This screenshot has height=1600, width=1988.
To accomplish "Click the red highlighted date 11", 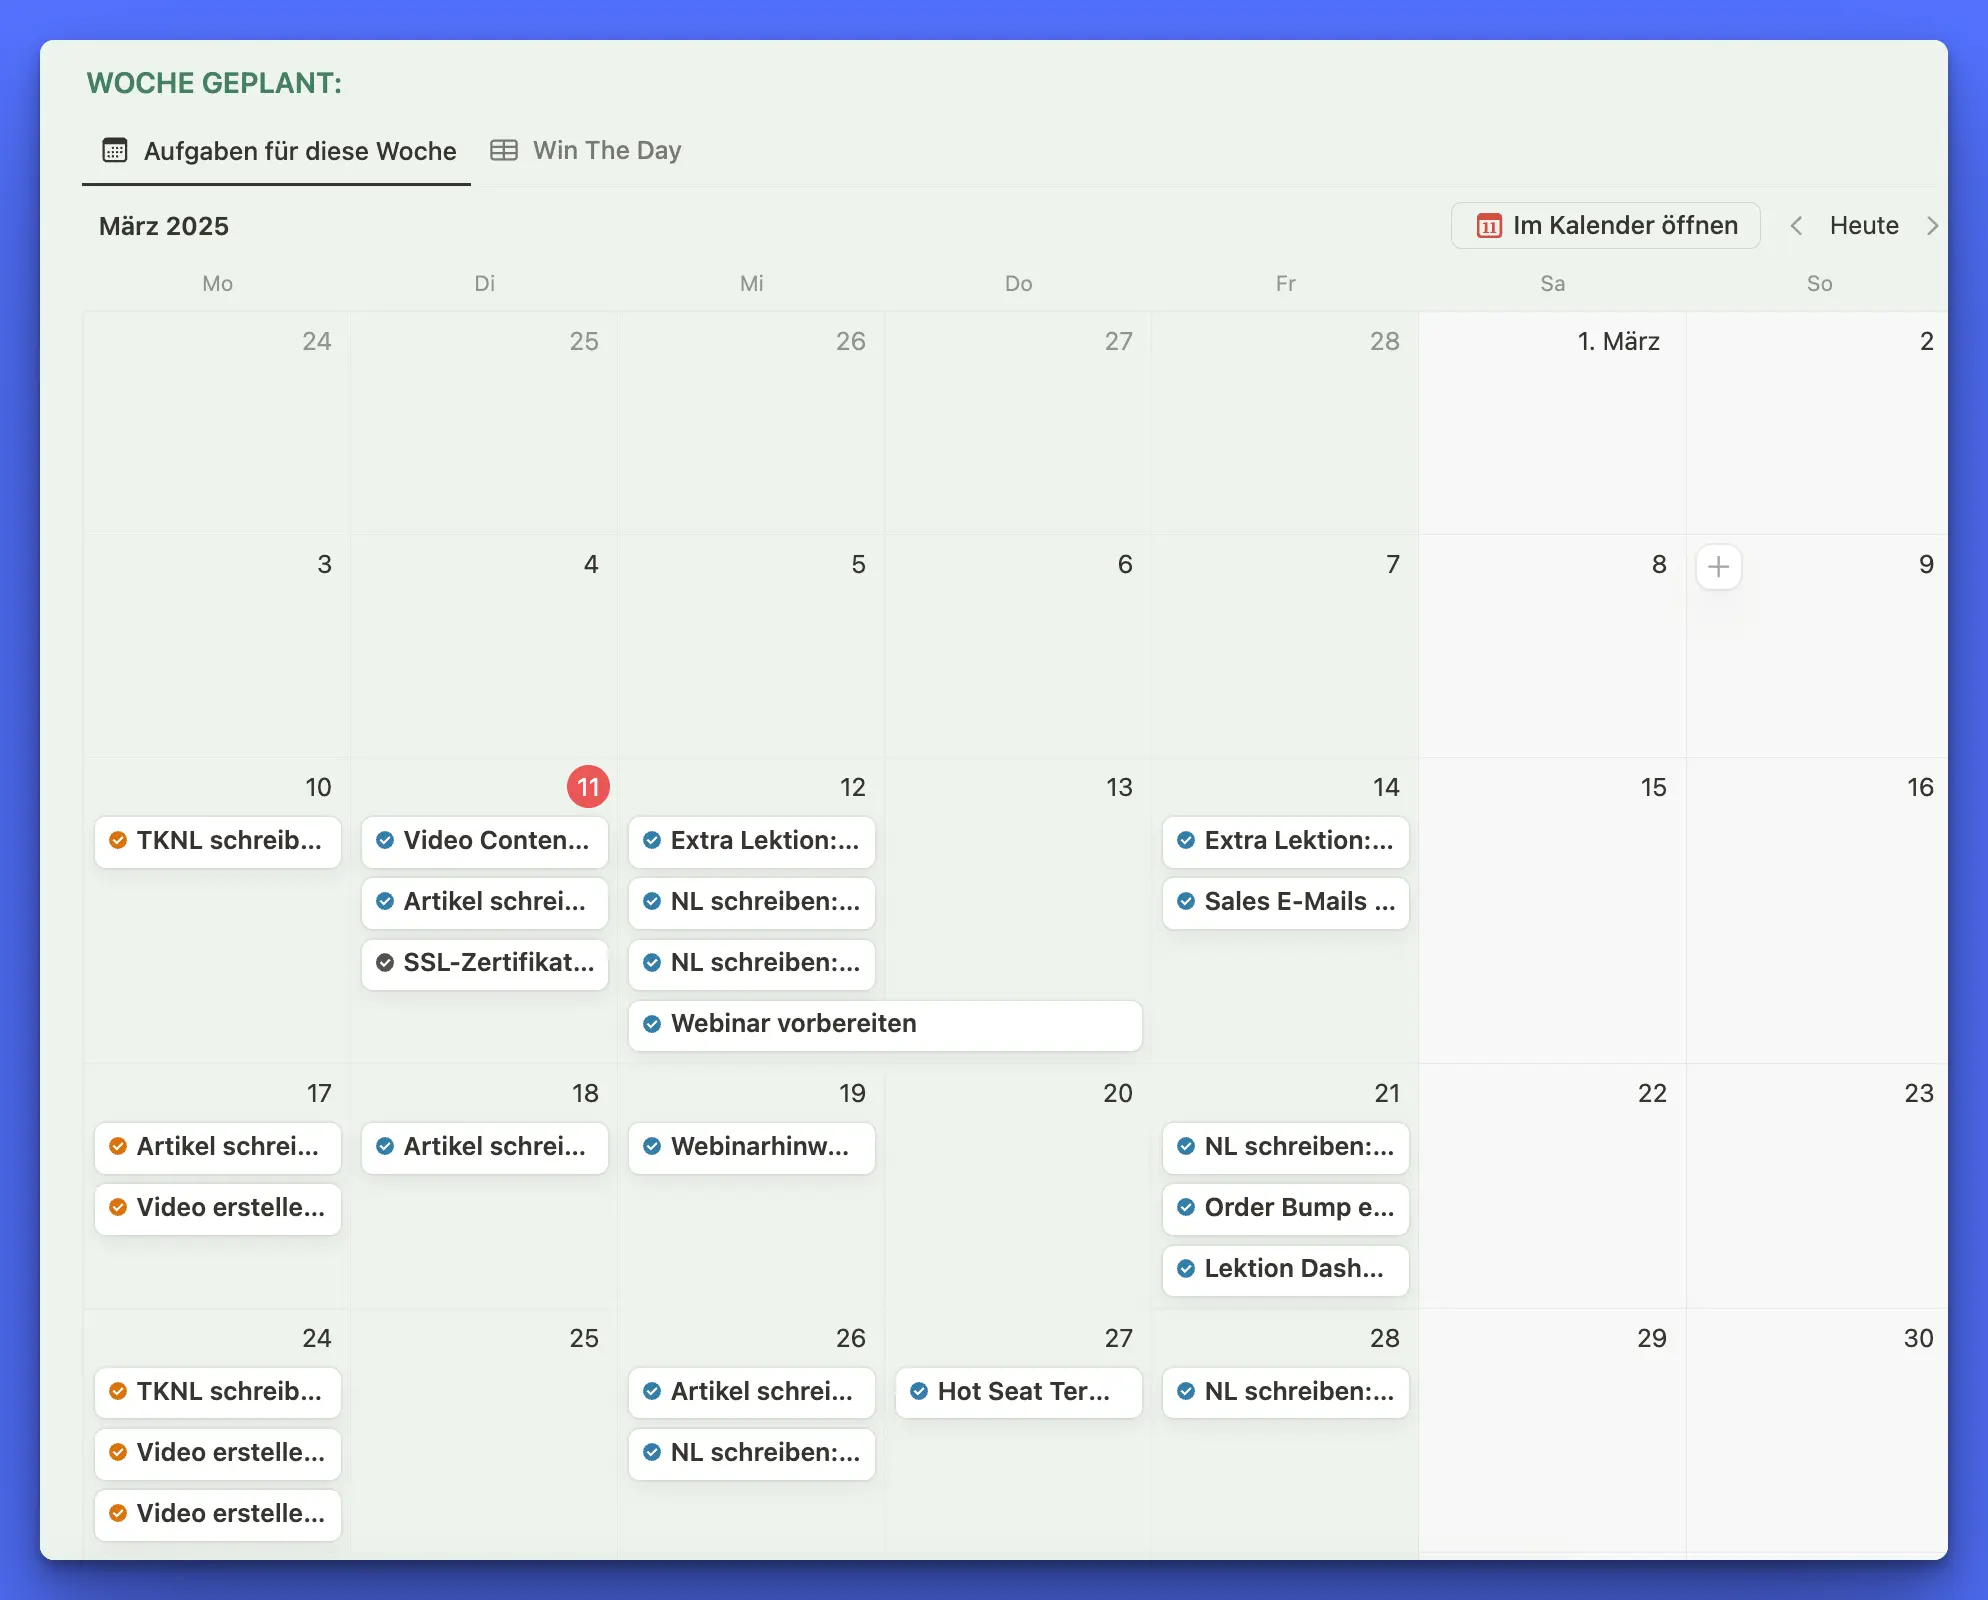I will click(x=588, y=787).
